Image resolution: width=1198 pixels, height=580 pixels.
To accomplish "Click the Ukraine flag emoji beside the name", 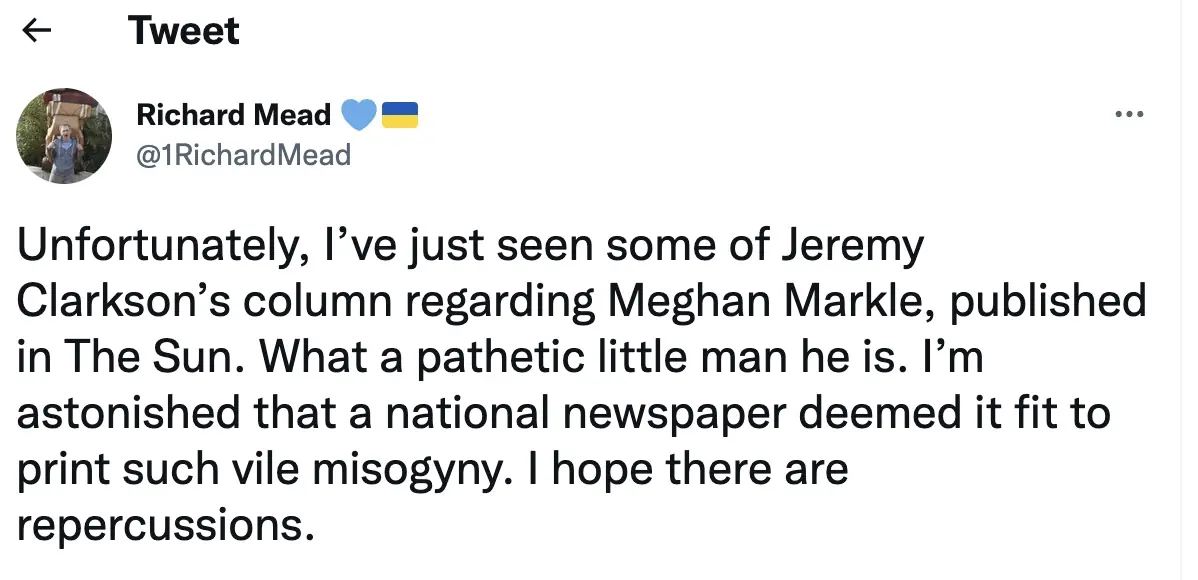I will point(399,115).
